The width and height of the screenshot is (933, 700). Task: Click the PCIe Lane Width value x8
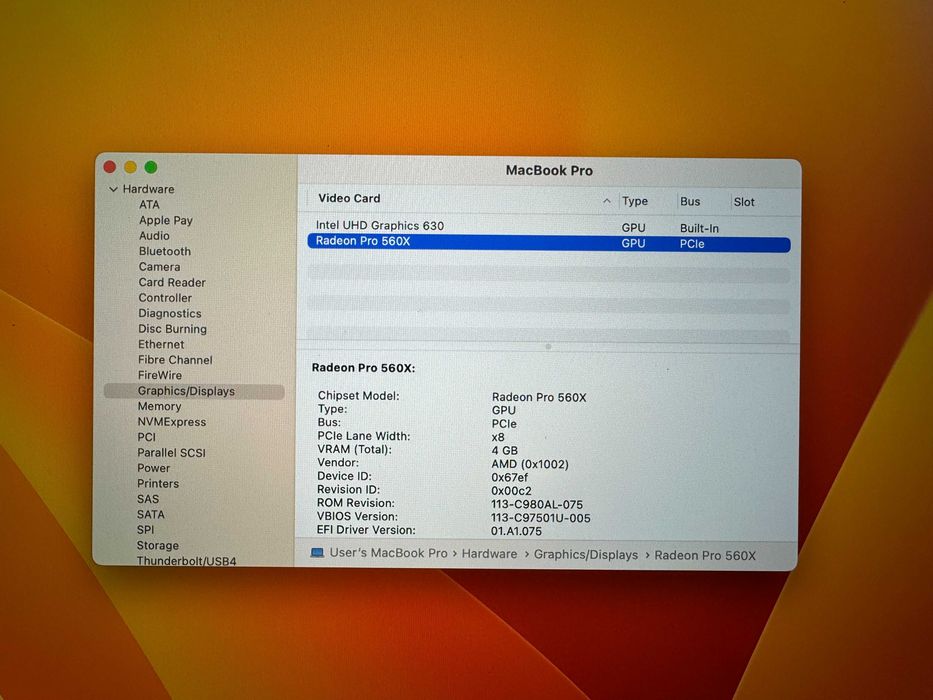498,438
